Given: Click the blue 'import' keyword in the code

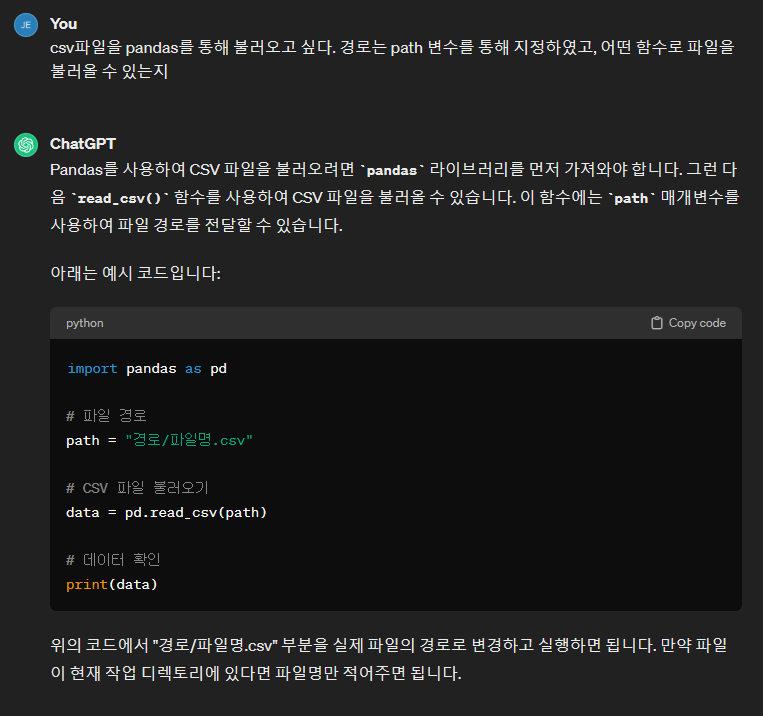Looking at the screenshot, I should 92,369.
